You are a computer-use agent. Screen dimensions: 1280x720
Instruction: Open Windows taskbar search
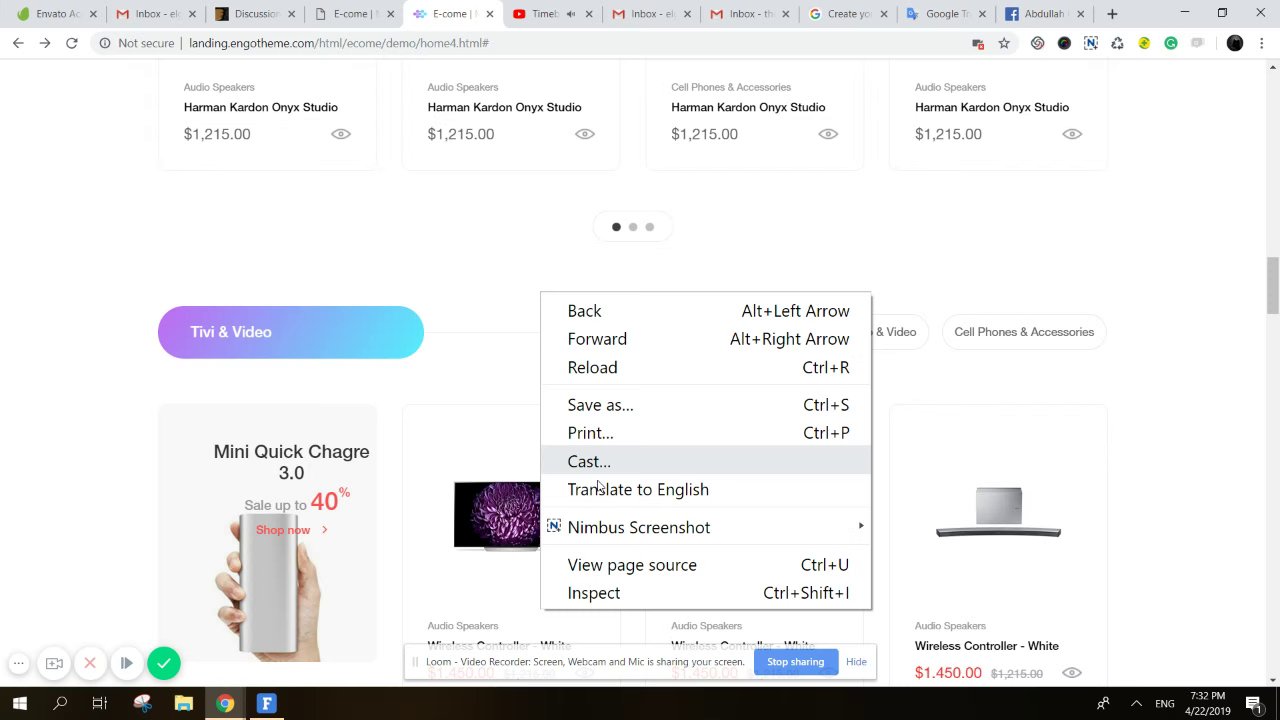click(x=60, y=704)
